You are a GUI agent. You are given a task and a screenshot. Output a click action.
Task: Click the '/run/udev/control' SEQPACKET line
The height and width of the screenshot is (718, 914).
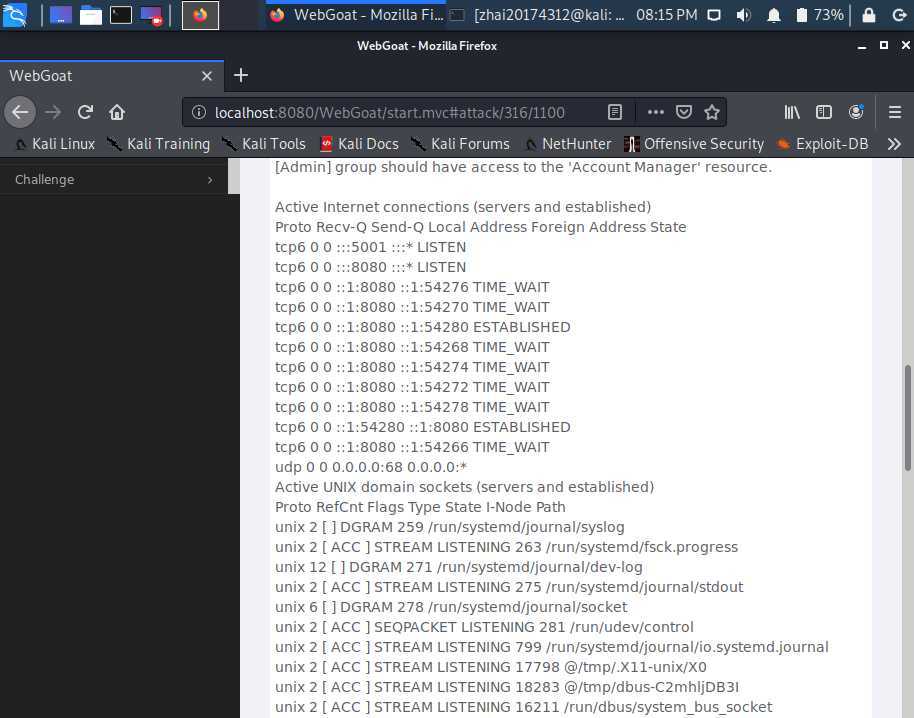484,627
